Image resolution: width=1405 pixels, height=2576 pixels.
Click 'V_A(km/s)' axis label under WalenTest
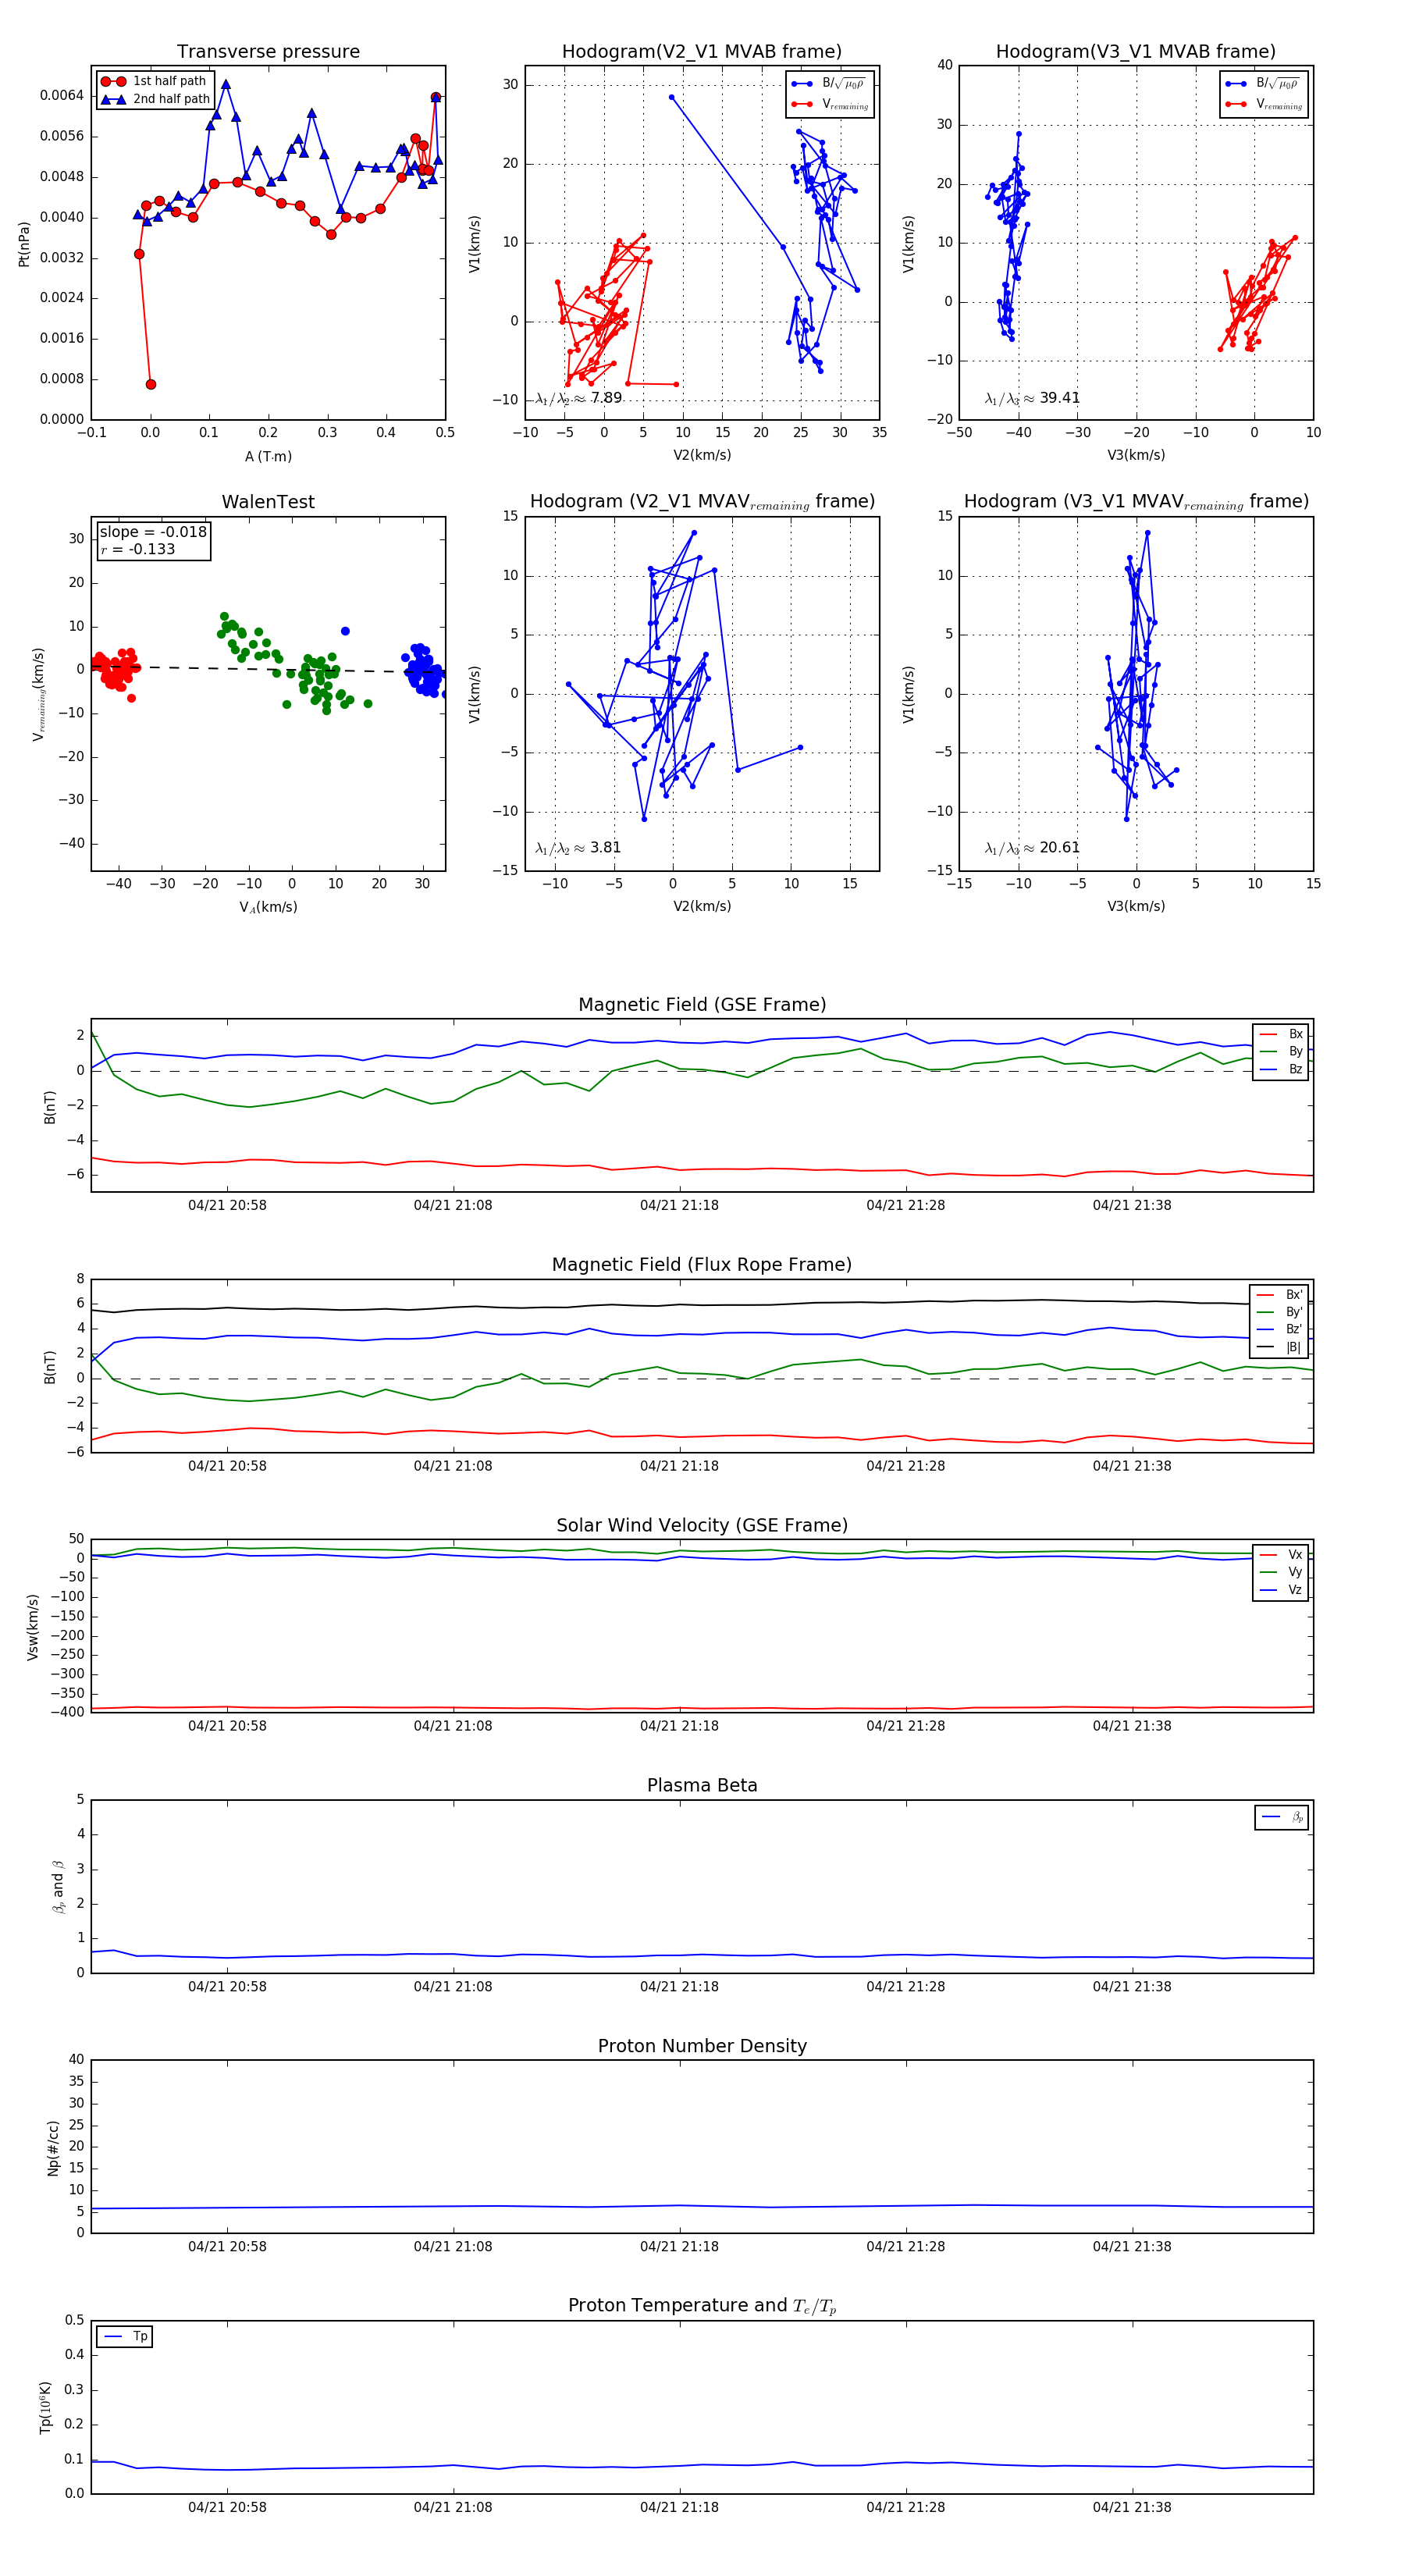[x=268, y=908]
